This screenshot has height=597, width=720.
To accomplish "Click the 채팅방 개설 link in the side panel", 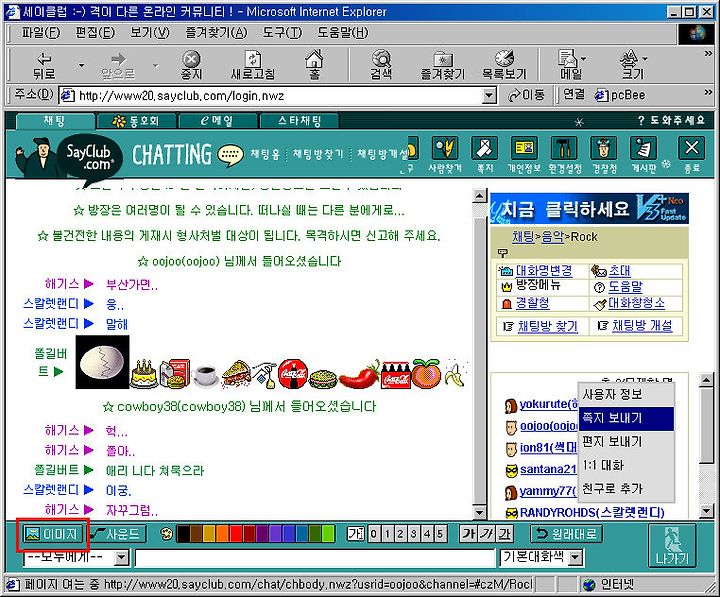I will tap(642, 326).
